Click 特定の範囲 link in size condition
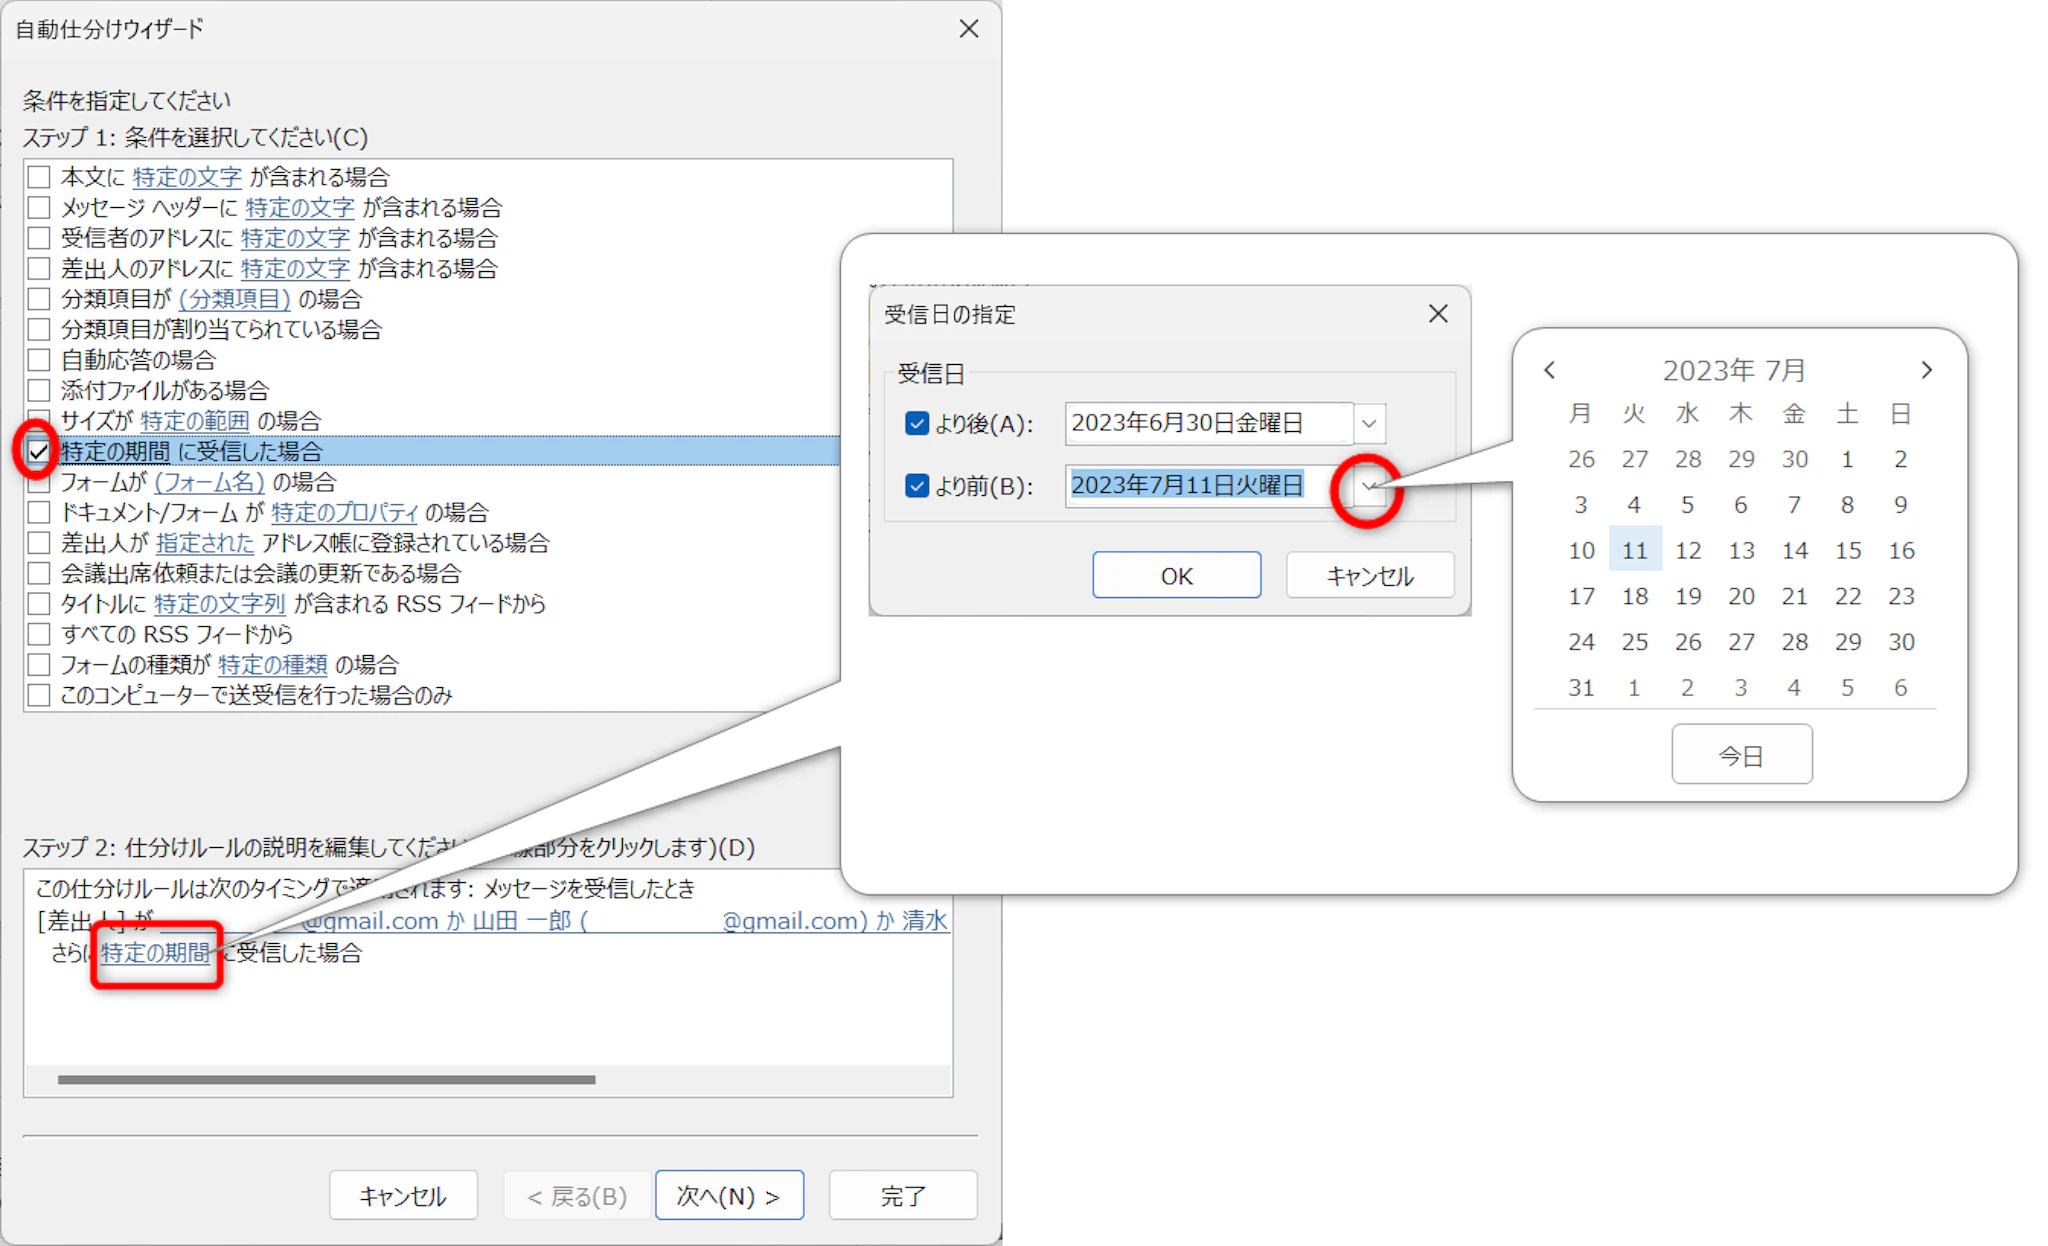 coord(195,421)
